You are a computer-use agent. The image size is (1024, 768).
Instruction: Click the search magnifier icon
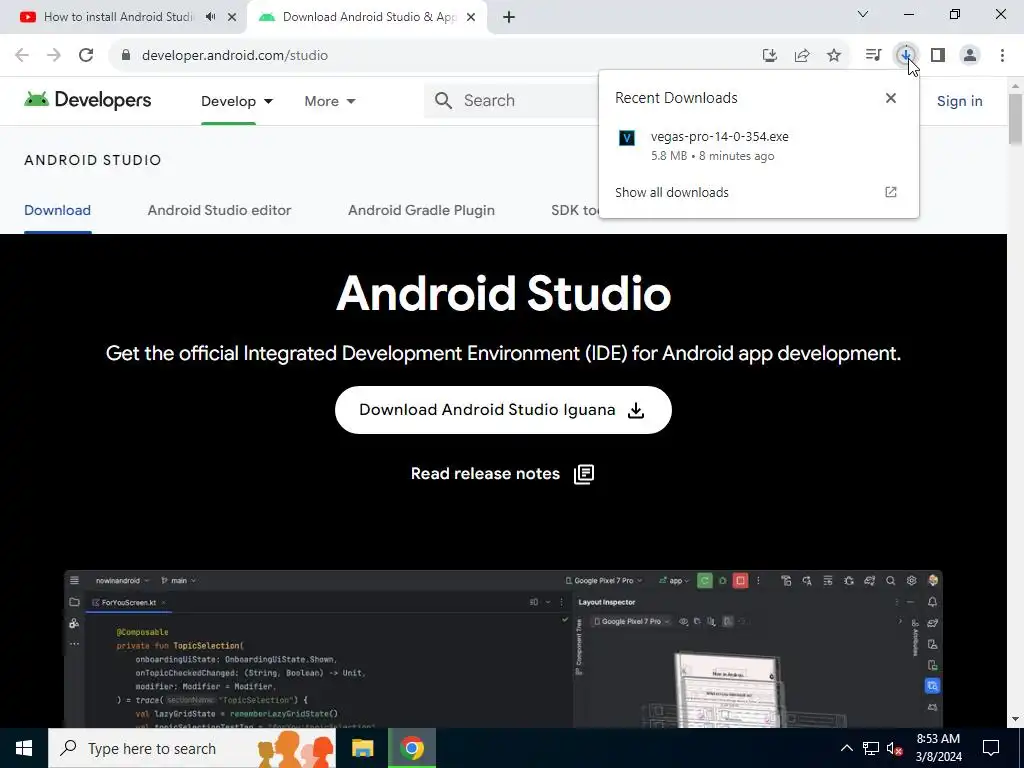tap(443, 101)
